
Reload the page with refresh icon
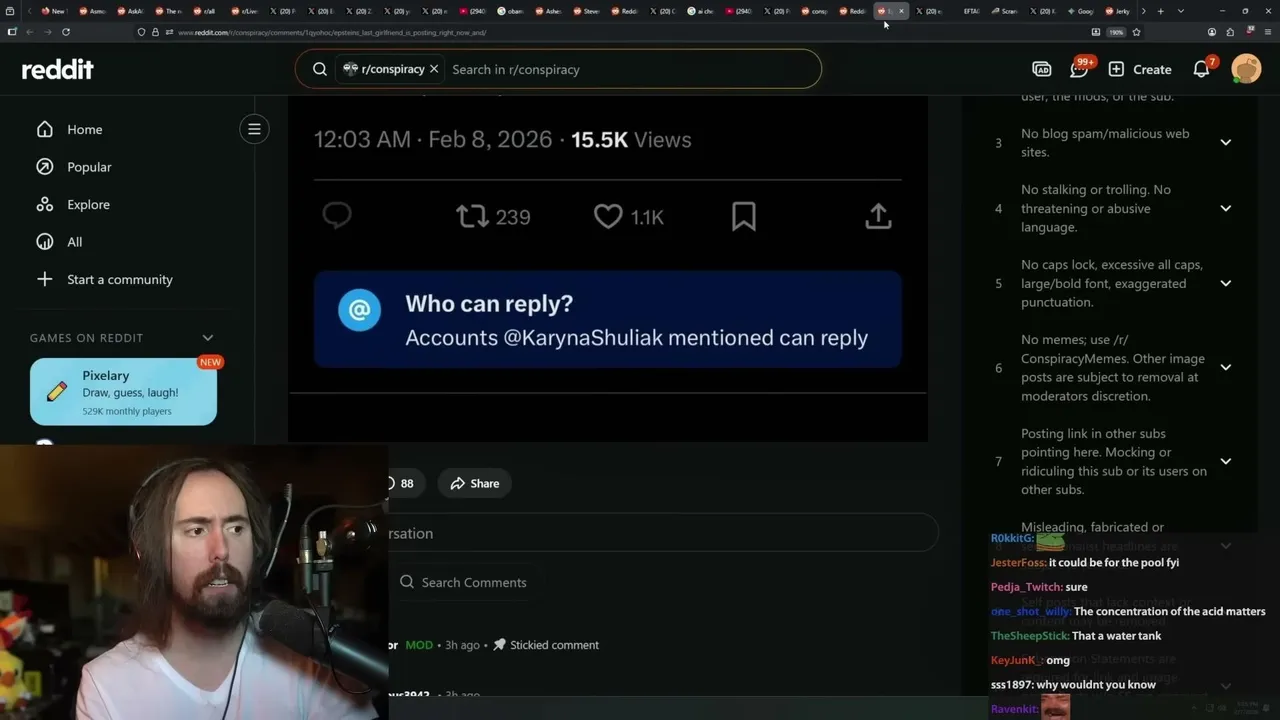[66, 32]
